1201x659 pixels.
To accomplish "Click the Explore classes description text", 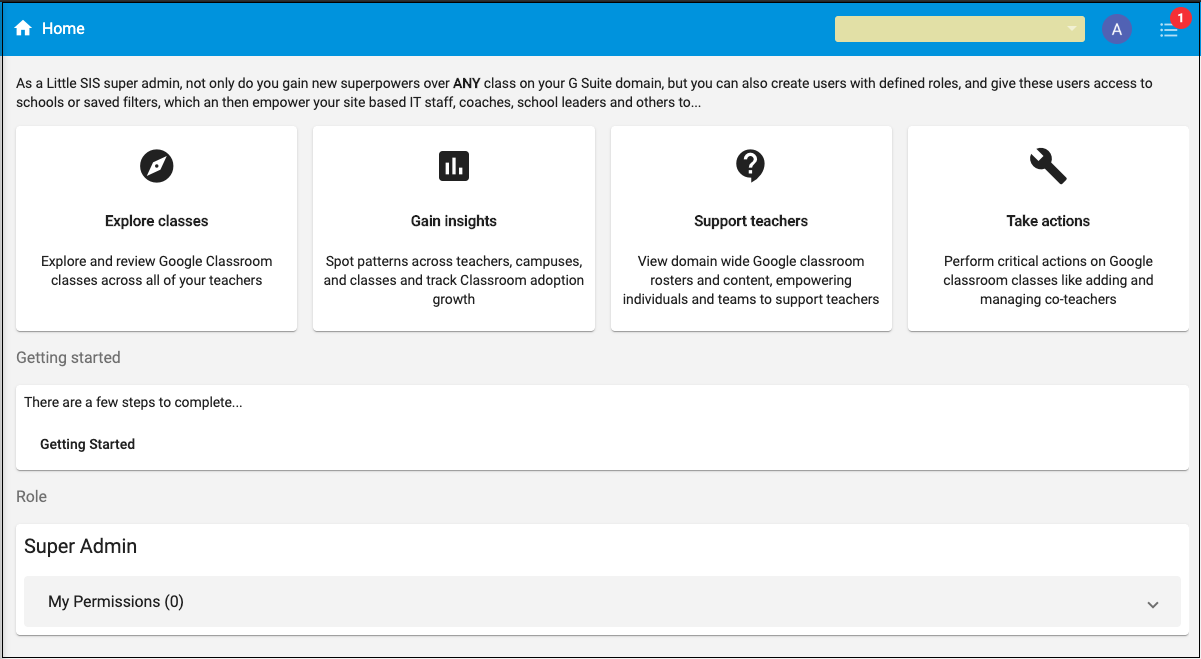I will click(x=157, y=271).
